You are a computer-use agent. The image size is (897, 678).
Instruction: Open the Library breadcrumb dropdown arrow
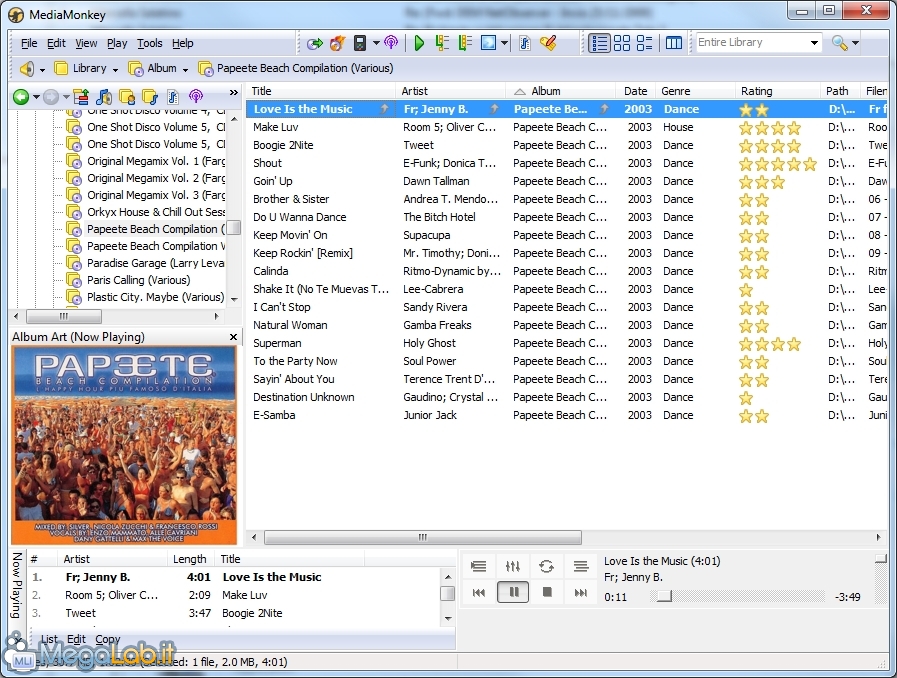pyautogui.click(x=115, y=69)
